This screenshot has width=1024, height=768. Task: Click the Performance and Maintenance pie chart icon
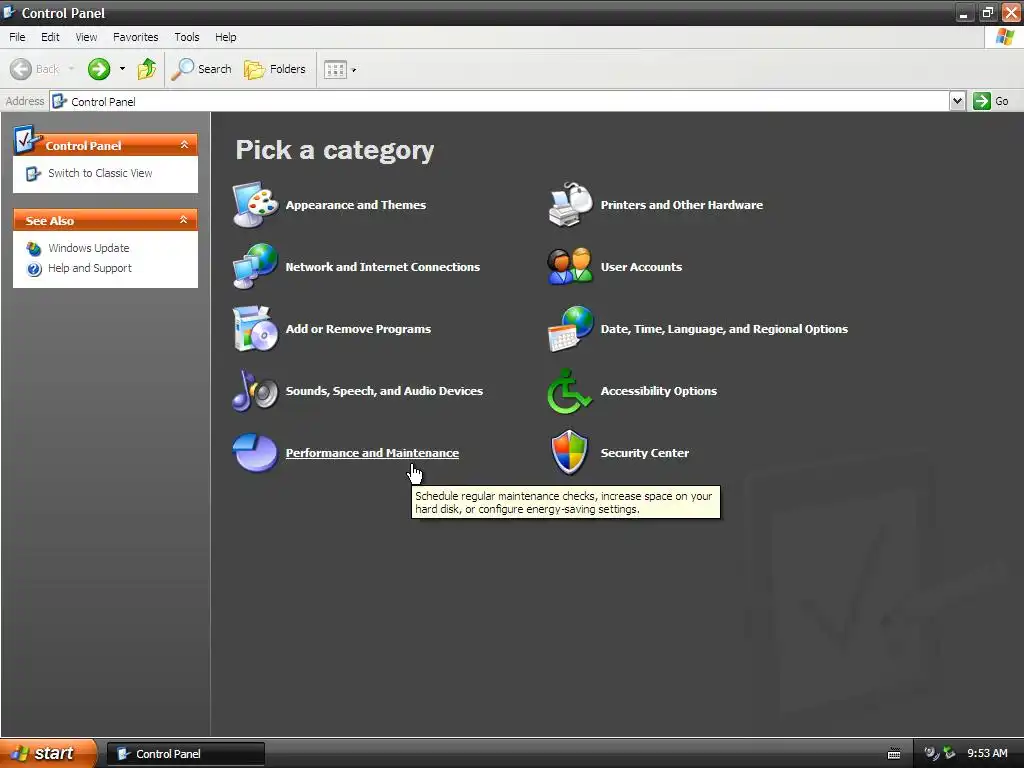point(256,453)
